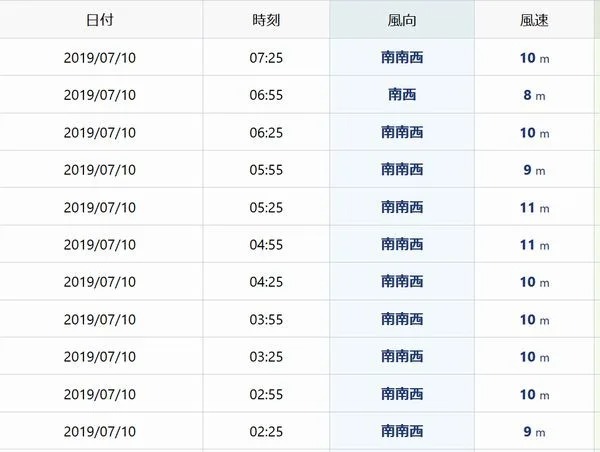Select the 風速 column header
Viewport: 600px width, 452px height.
point(534,20)
